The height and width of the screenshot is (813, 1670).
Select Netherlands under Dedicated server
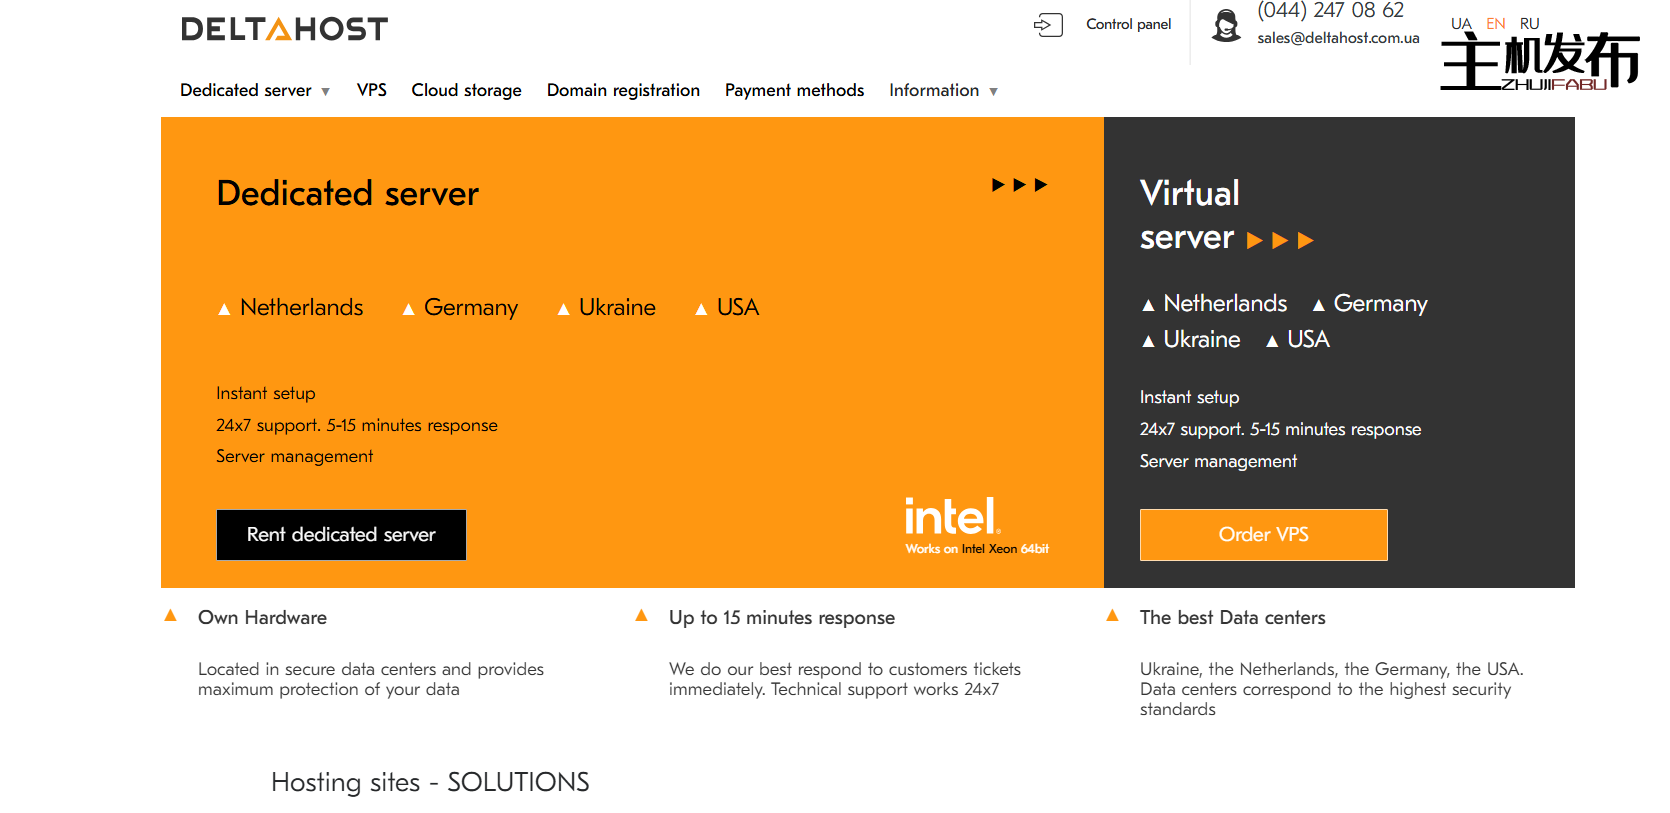[x=301, y=308]
